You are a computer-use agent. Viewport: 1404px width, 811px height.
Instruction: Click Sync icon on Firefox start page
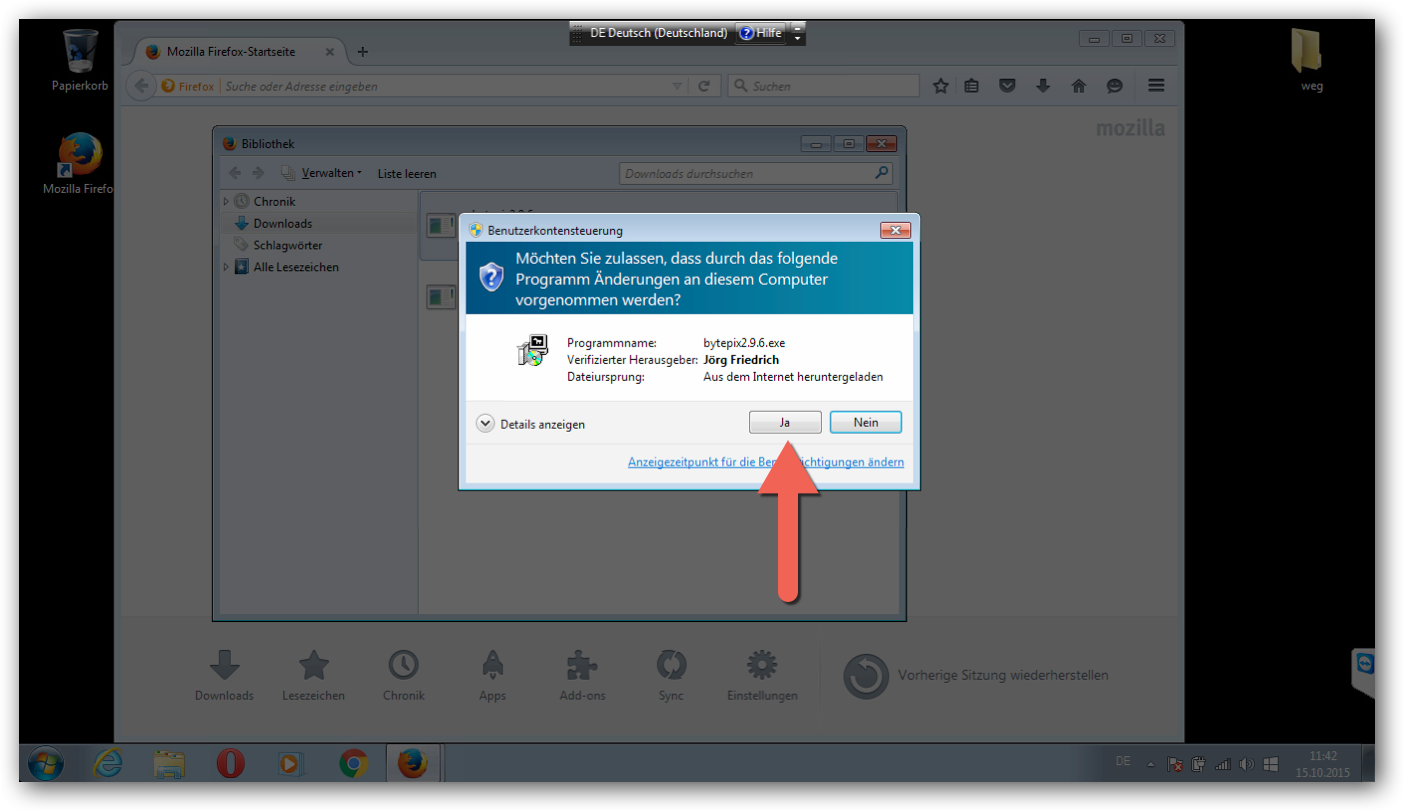(671, 675)
